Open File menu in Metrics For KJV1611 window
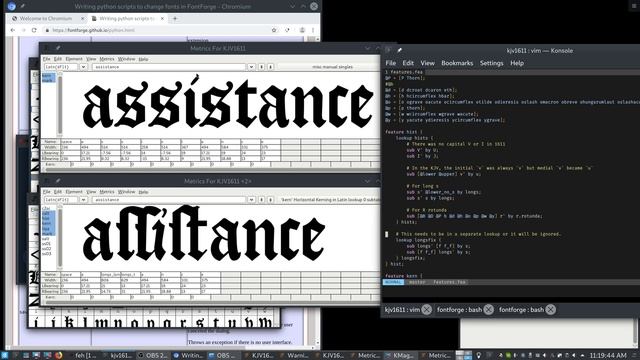The width and height of the screenshot is (640, 360). click(47, 59)
